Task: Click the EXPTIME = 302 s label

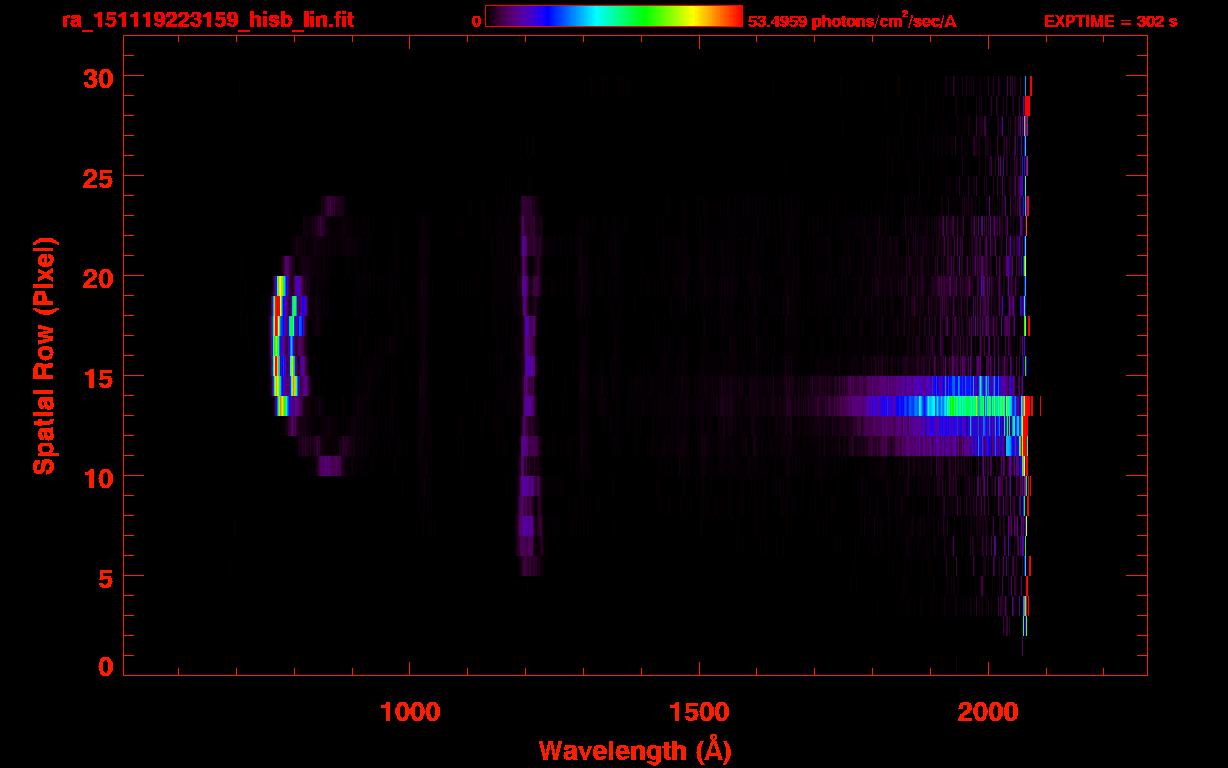Action: [x=1110, y=21]
